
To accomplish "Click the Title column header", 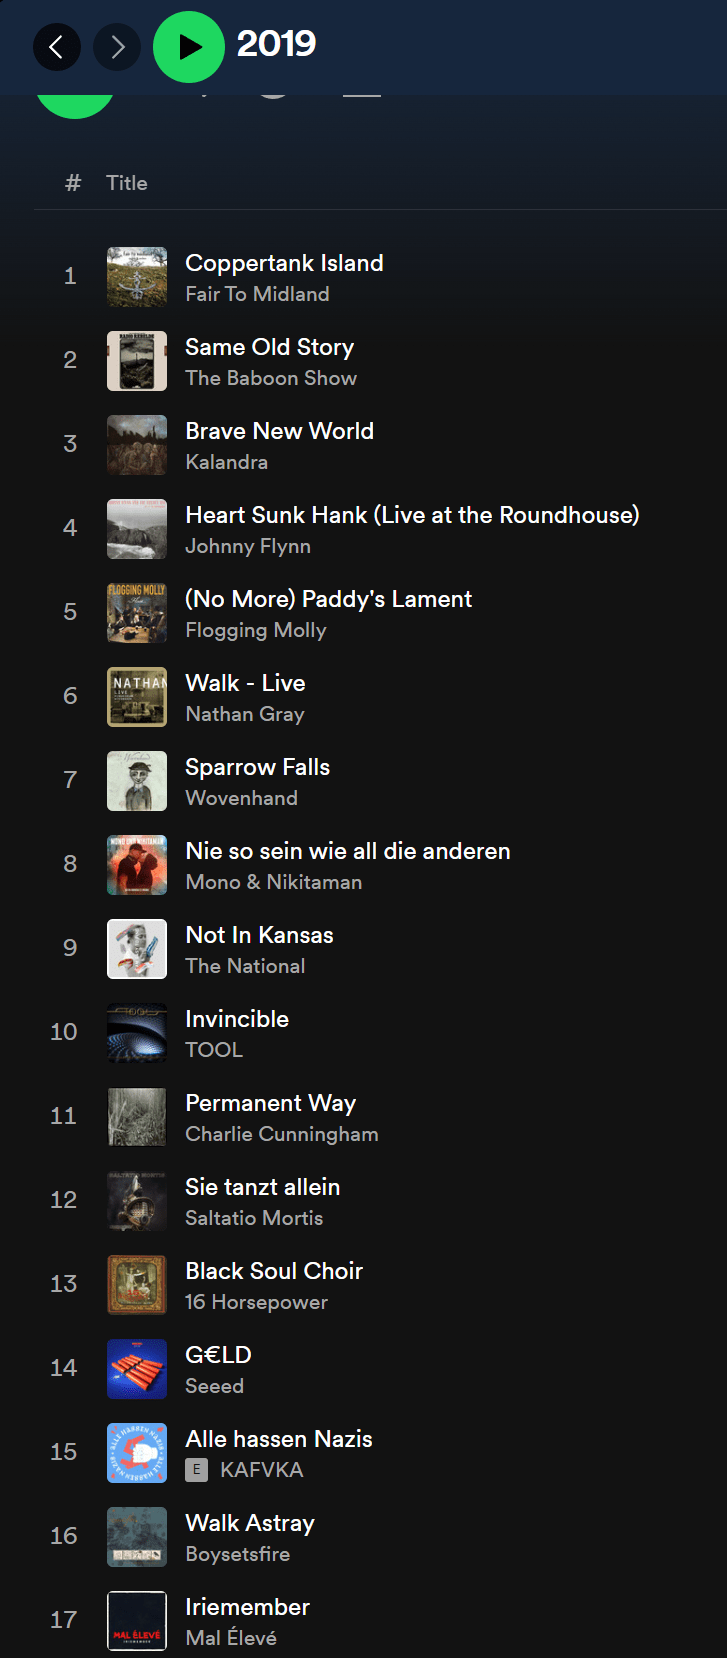I will point(127,183).
